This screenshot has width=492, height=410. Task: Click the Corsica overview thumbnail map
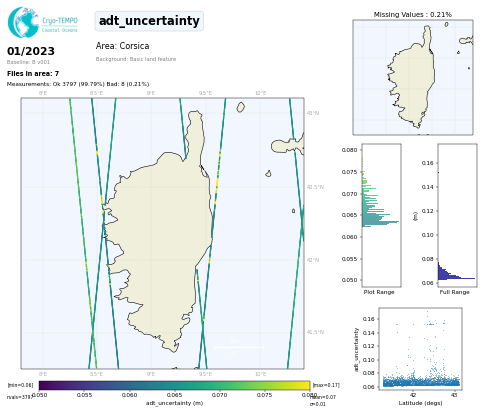(413, 77)
